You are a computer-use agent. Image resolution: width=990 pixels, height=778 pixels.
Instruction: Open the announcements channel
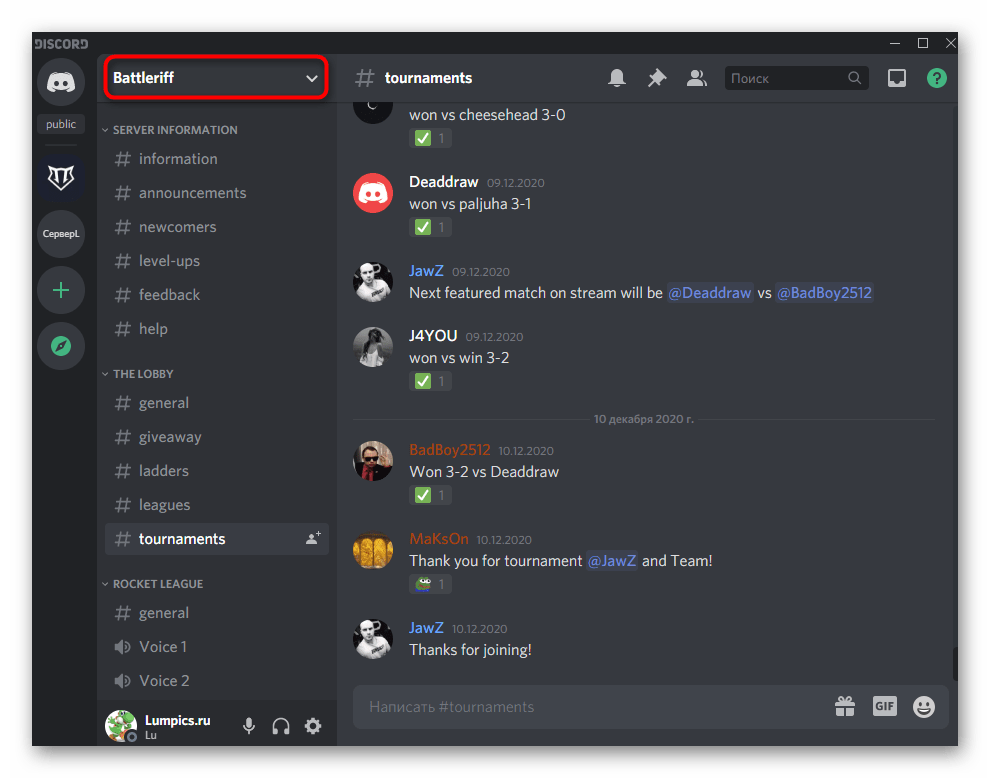click(x=217, y=193)
